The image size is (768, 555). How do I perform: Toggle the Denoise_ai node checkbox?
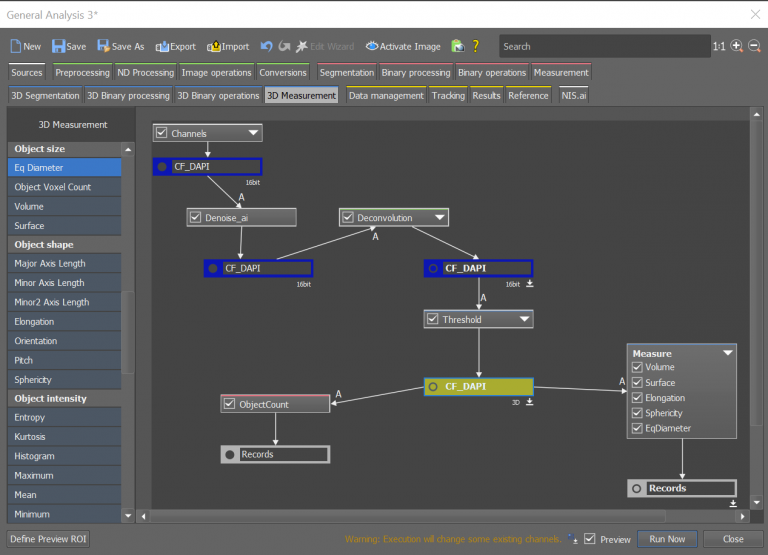(x=196, y=217)
